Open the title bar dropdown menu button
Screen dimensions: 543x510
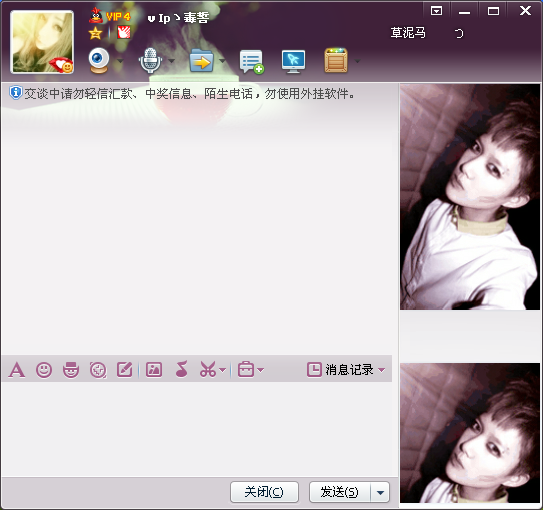coord(436,11)
